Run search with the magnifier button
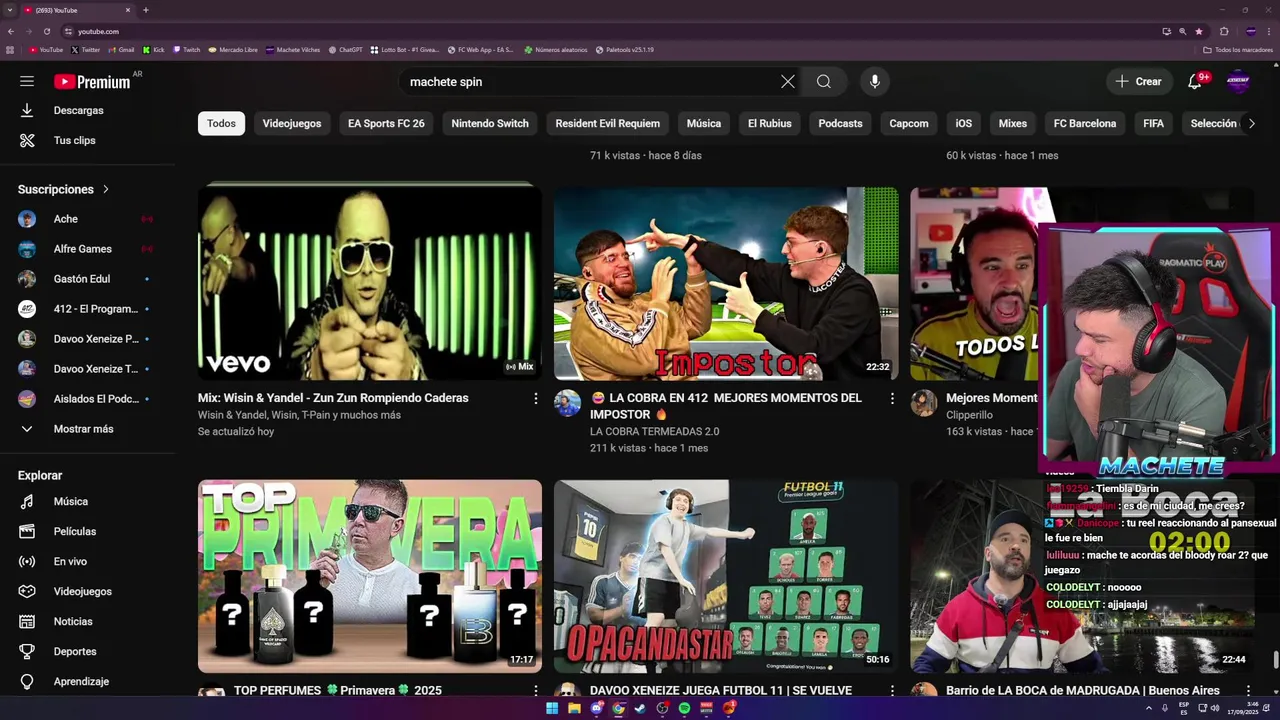This screenshot has height=720, width=1280. click(x=824, y=82)
